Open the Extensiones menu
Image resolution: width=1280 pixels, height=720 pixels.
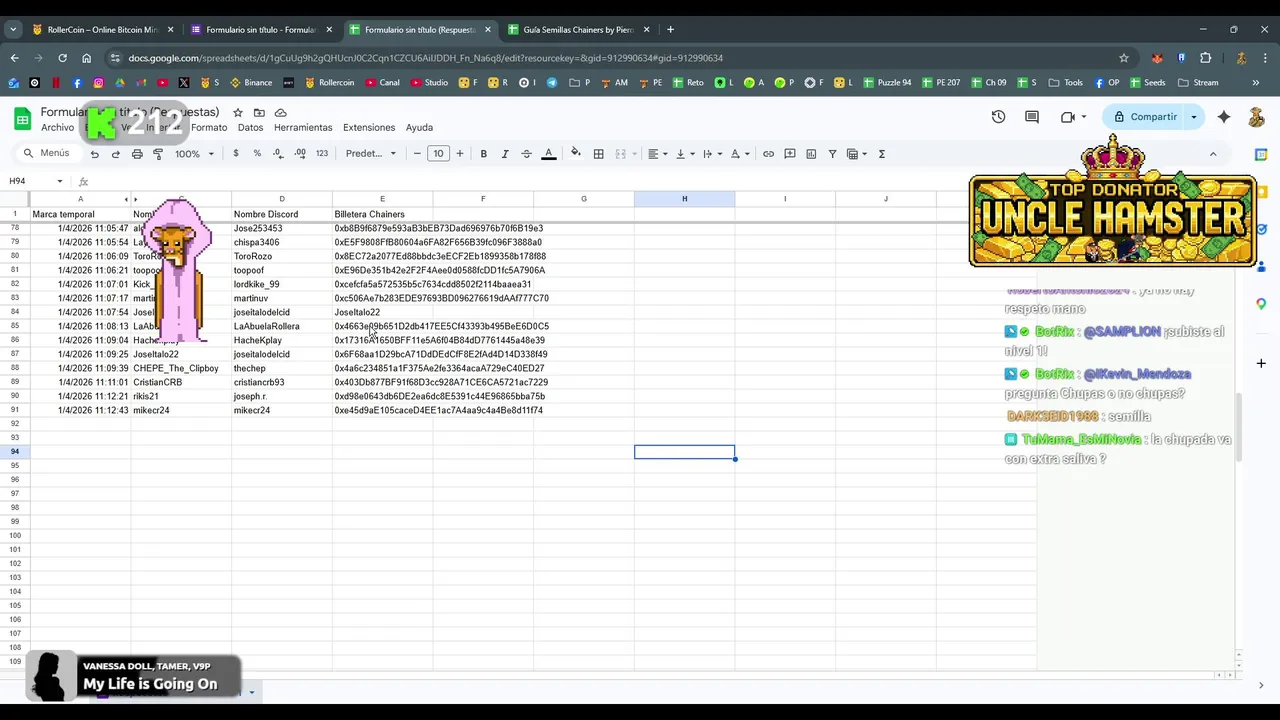tap(369, 128)
